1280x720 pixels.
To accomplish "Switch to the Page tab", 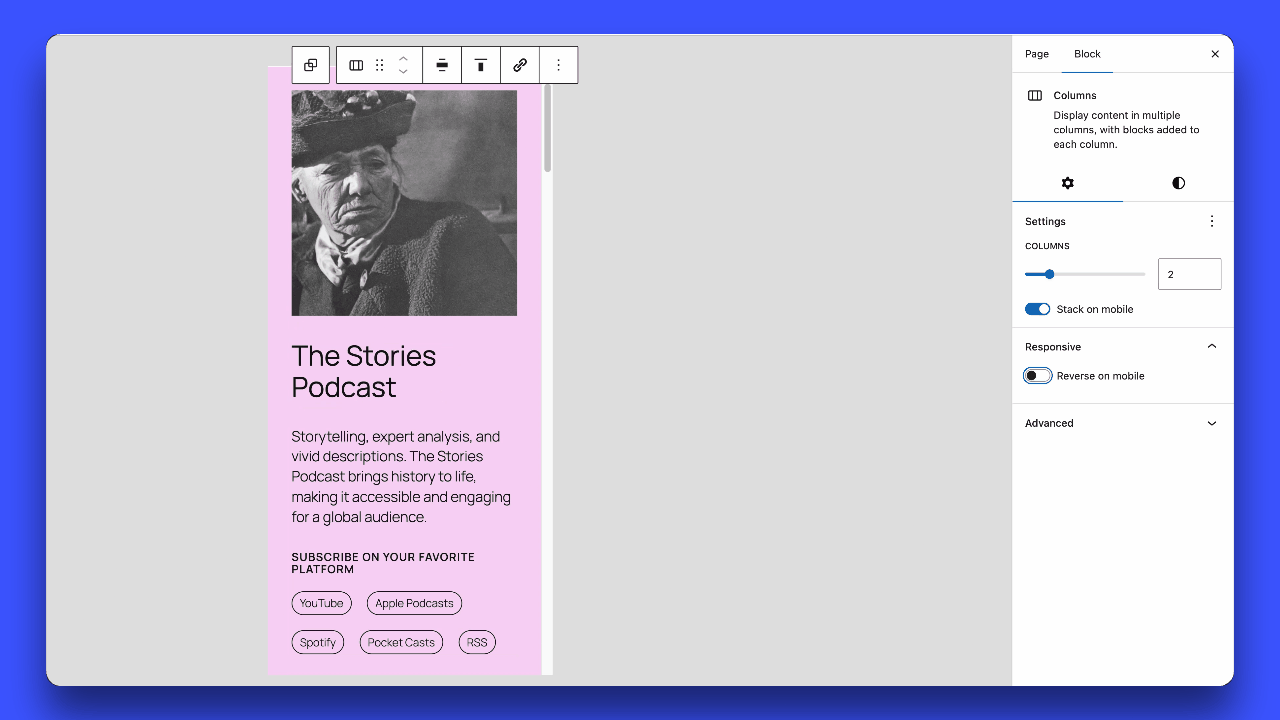I will (1037, 54).
